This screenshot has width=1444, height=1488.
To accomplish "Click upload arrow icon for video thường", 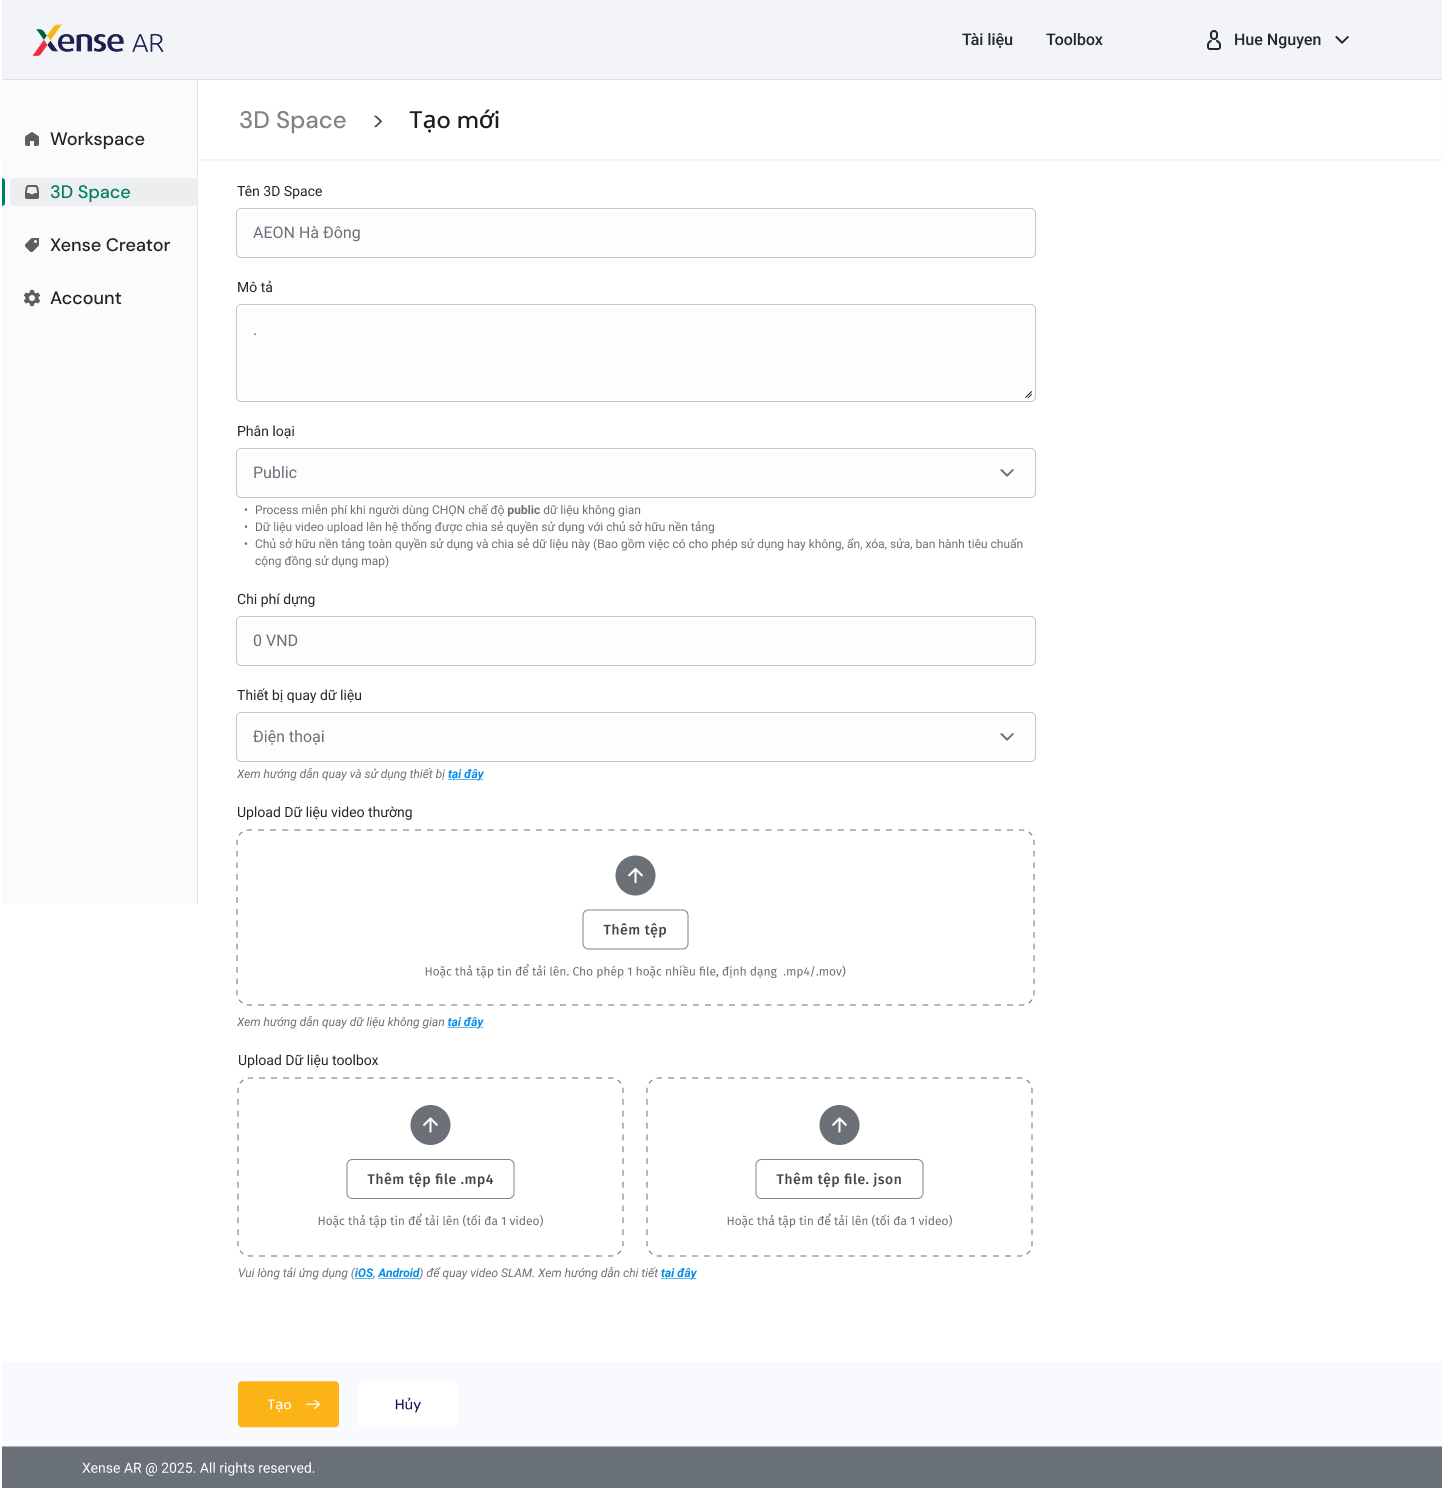I will pos(635,876).
